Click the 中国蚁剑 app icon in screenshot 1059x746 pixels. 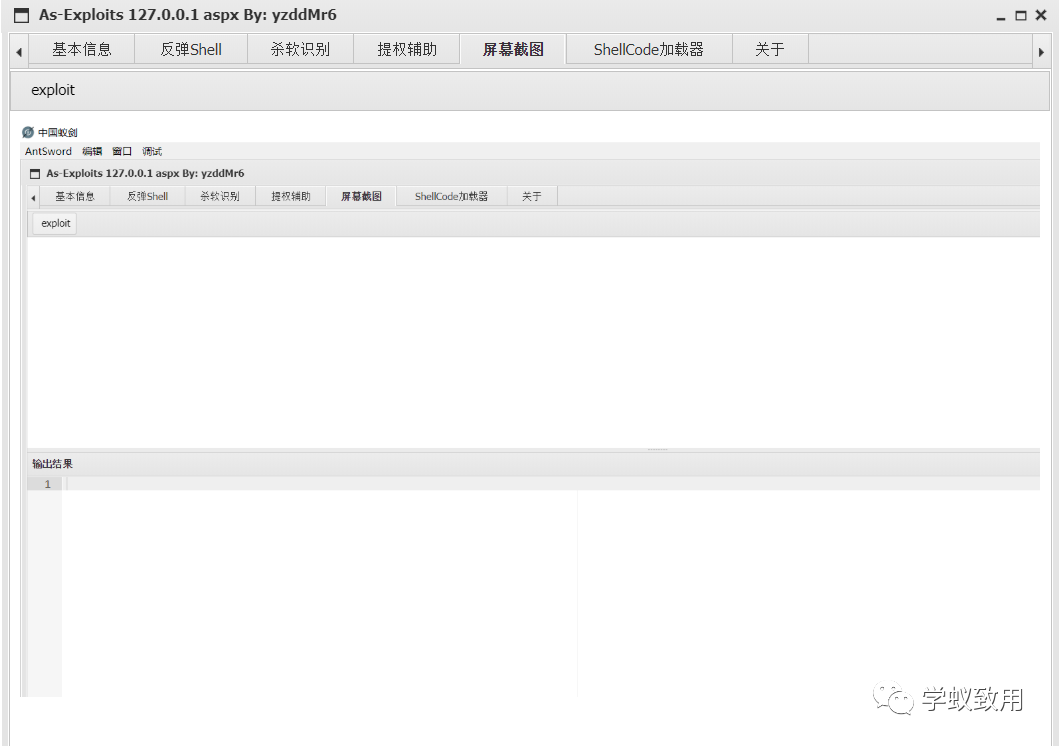coord(28,132)
